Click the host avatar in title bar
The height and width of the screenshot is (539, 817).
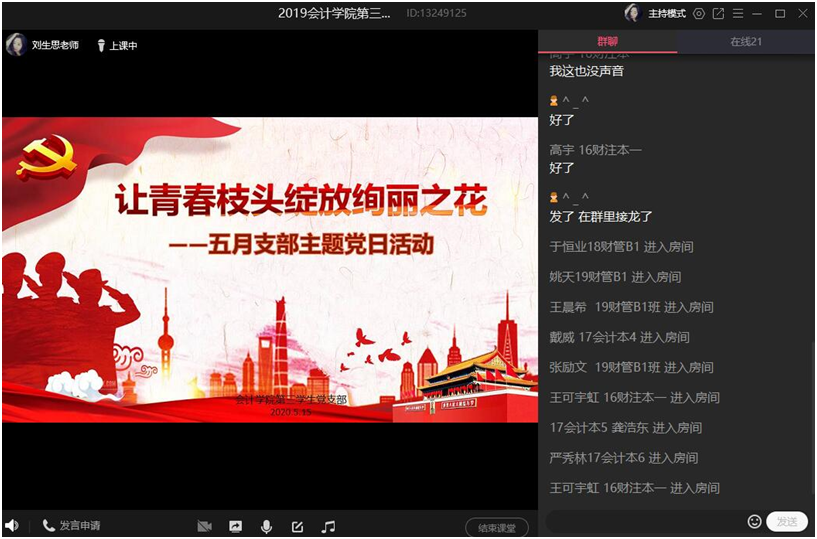(633, 13)
